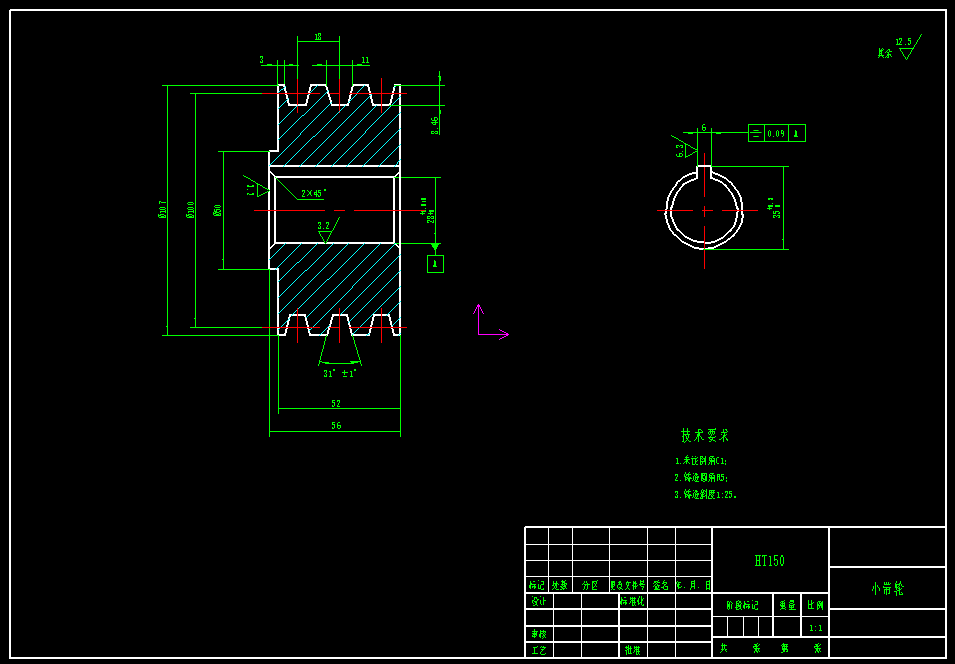
Task: Select the 其余 label at top right
Action: pos(885,53)
